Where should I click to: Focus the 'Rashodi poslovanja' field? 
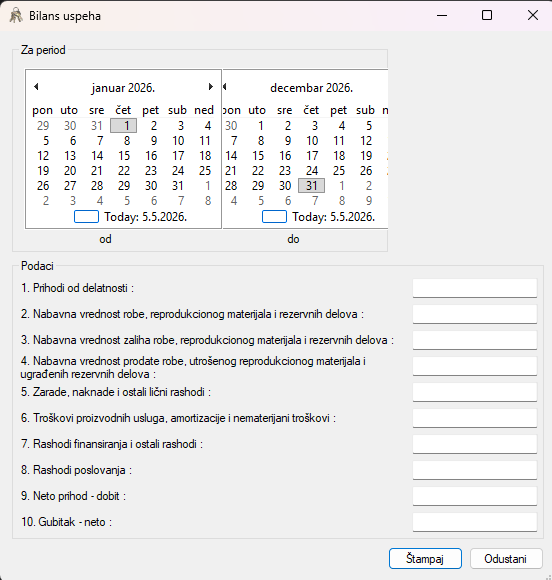coord(475,470)
